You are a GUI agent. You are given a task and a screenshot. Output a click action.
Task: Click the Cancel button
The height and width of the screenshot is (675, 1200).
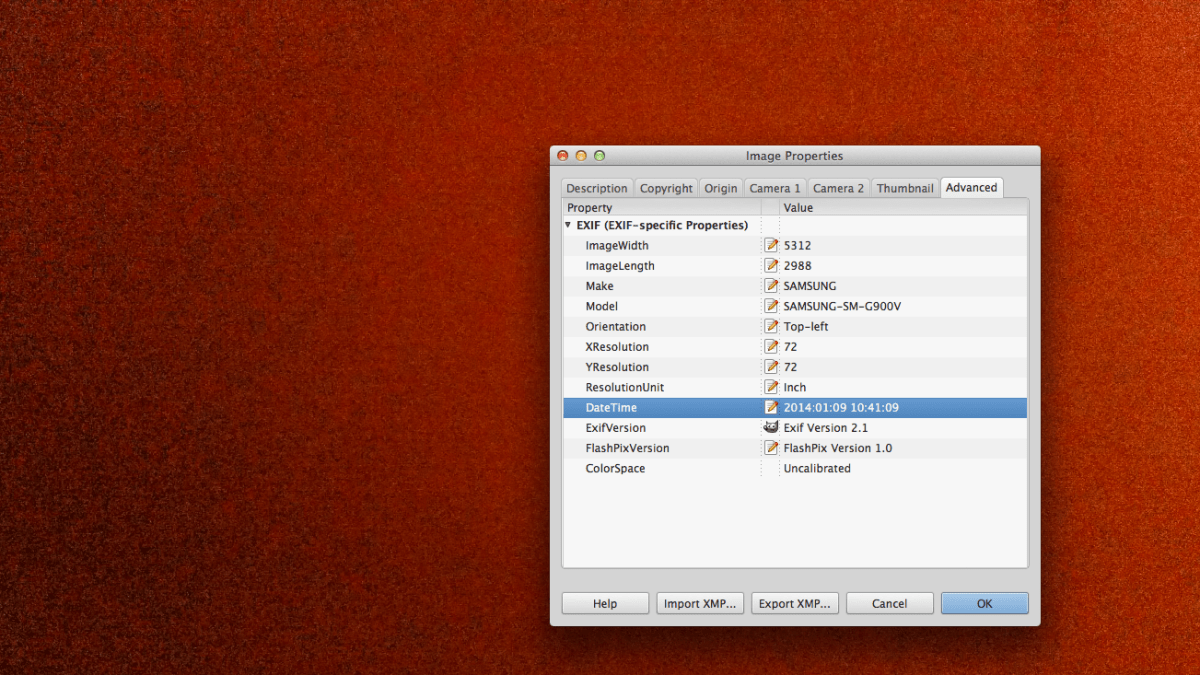(889, 603)
